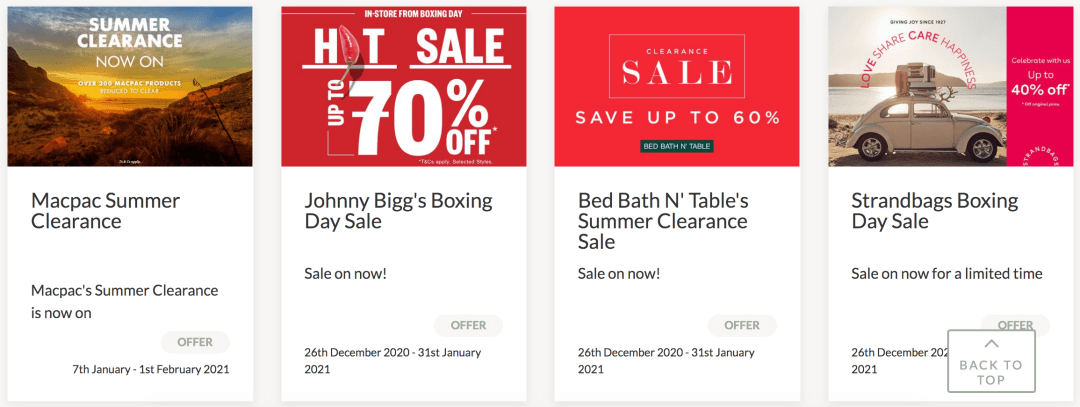Click the date range on Johnny Bigg card
The width and height of the screenshot is (1080, 407).
coord(393,361)
